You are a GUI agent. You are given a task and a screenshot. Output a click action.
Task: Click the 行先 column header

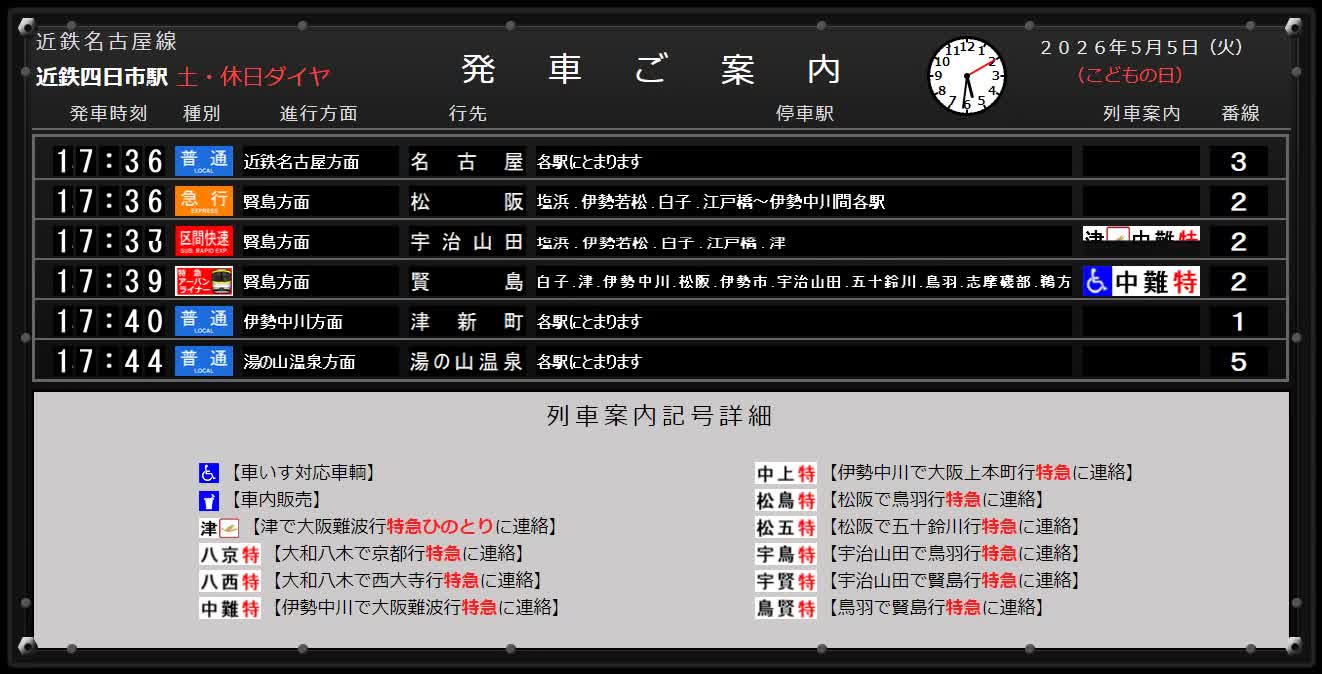click(468, 114)
